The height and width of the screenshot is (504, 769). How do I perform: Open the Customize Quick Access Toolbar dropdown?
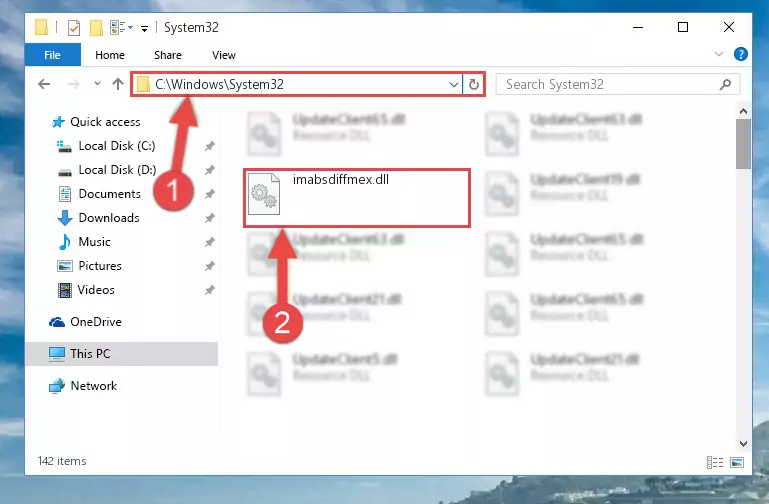pyautogui.click(x=144, y=28)
